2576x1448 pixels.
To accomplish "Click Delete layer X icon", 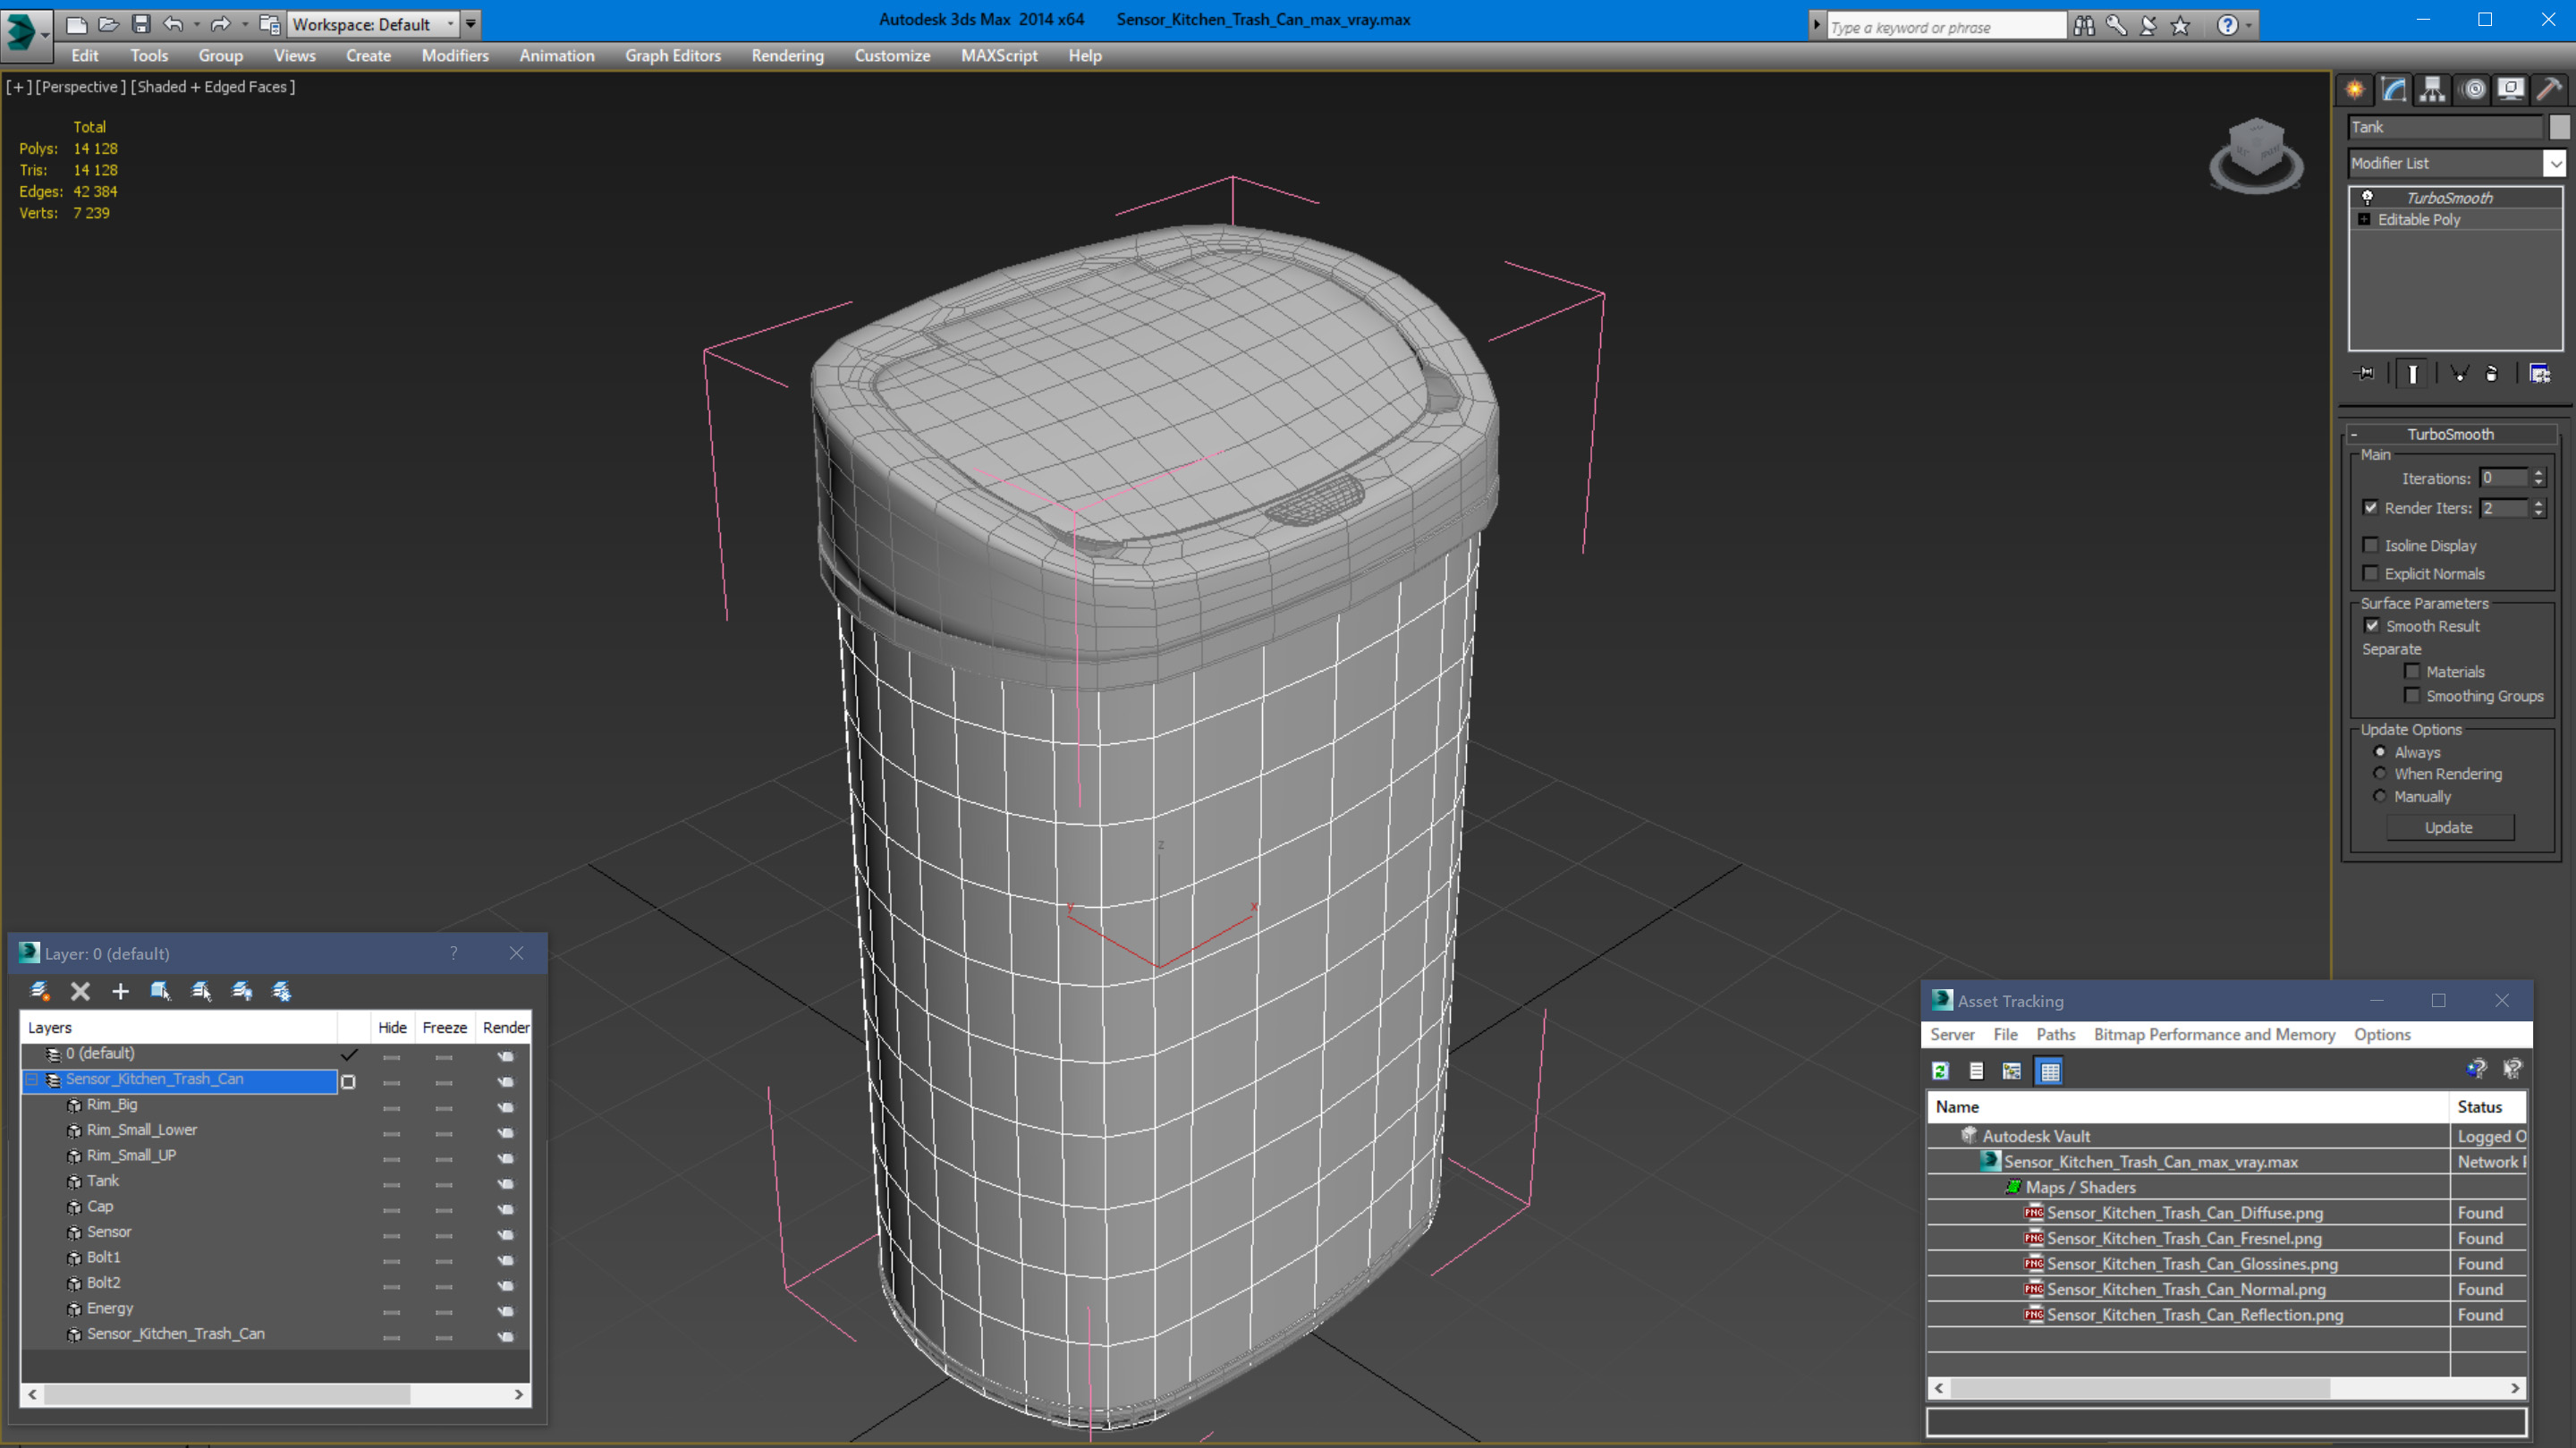I will 80,991.
